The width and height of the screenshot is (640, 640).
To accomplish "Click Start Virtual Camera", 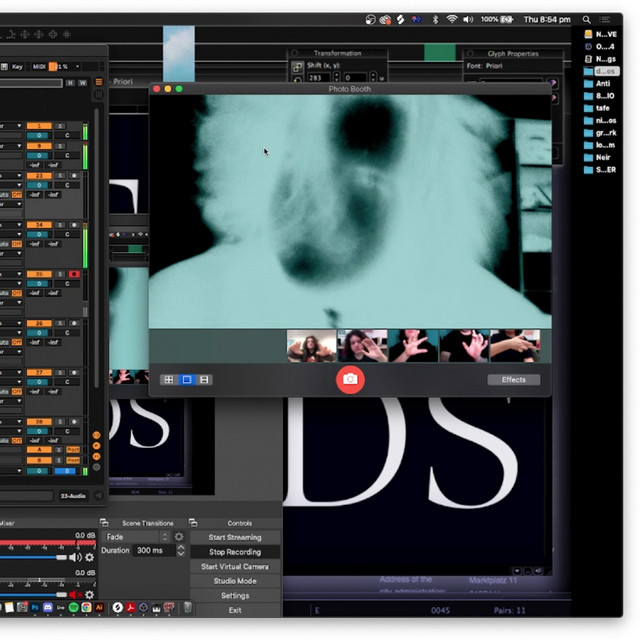I will (x=234, y=566).
